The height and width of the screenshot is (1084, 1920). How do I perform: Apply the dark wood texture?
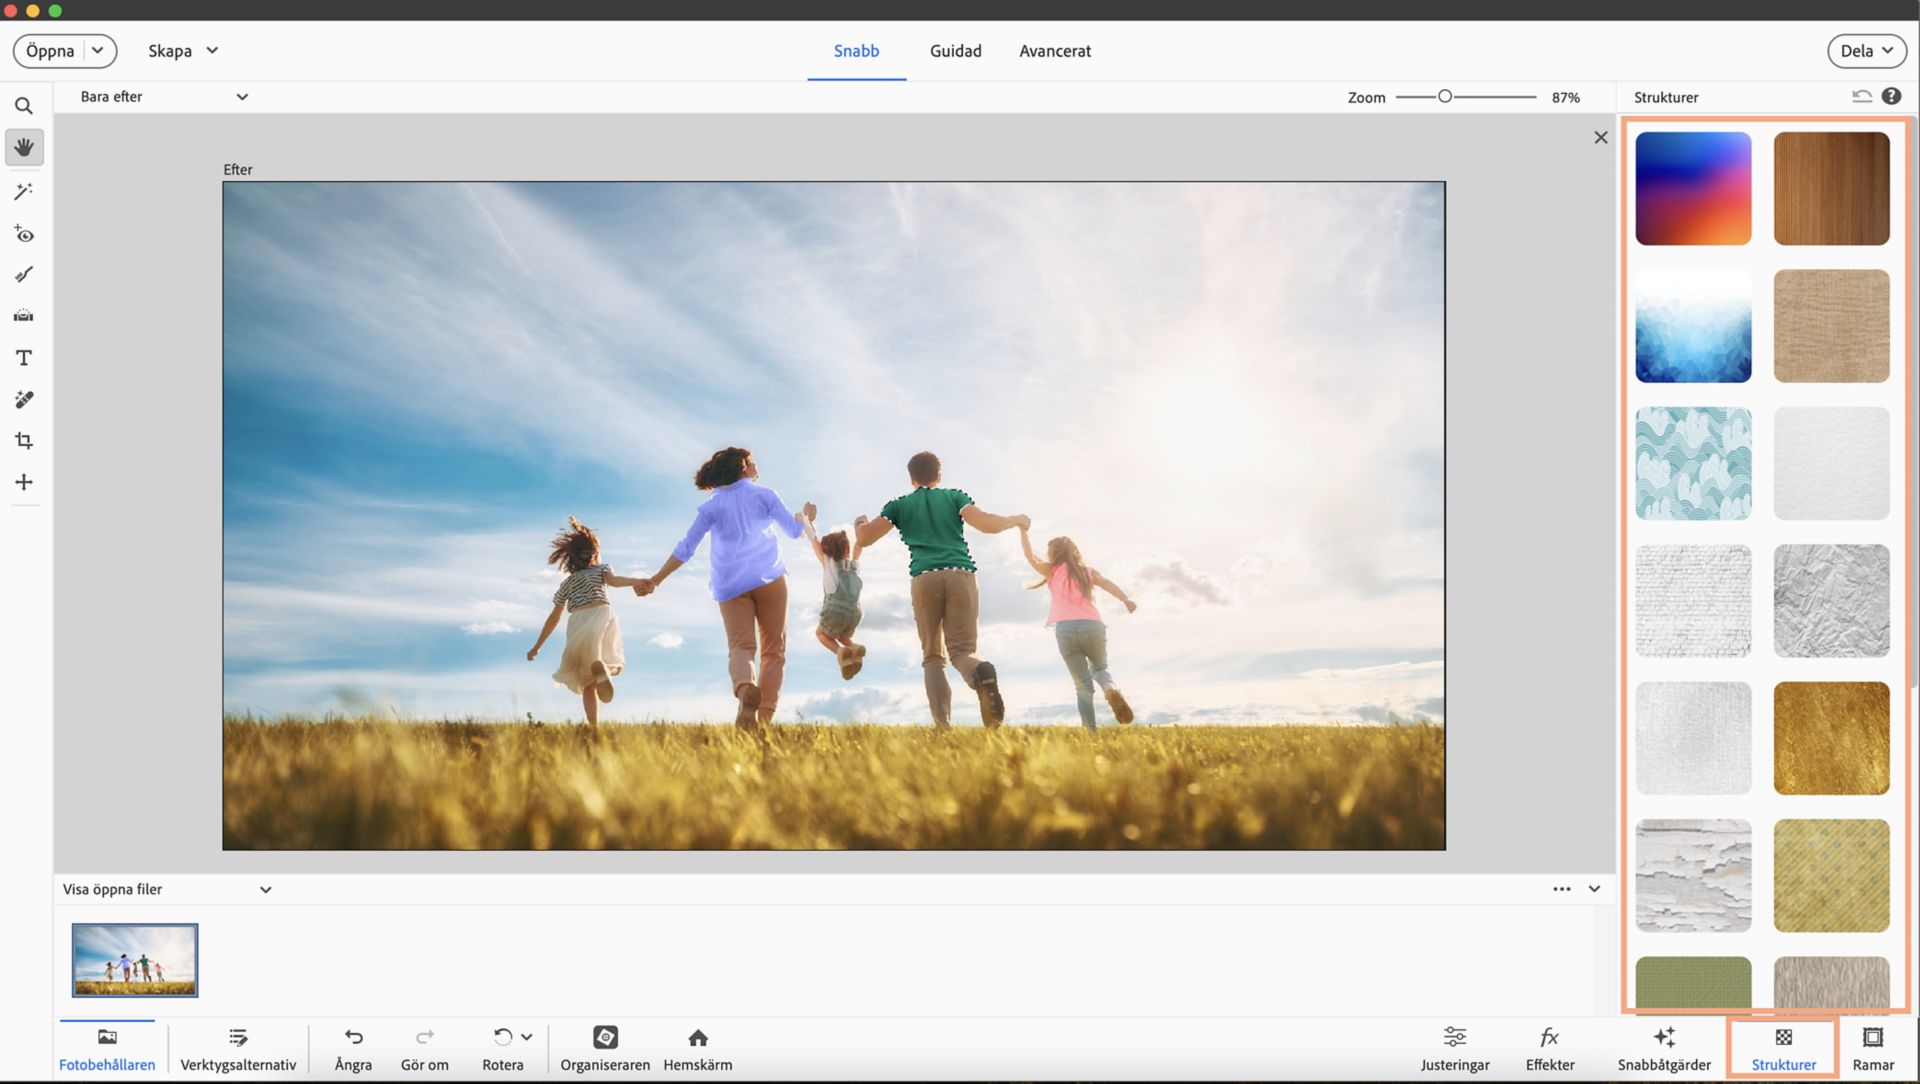pyautogui.click(x=1831, y=188)
